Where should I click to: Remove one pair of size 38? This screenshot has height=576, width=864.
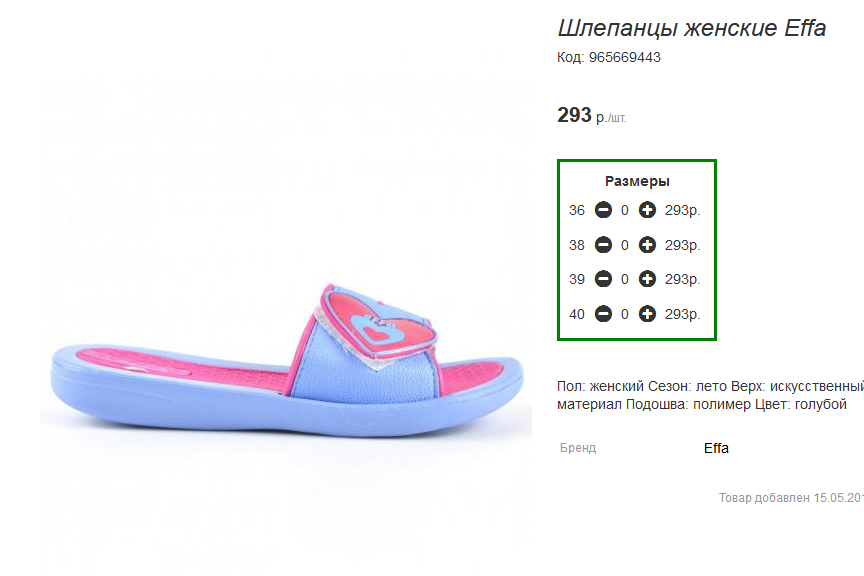(603, 245)
